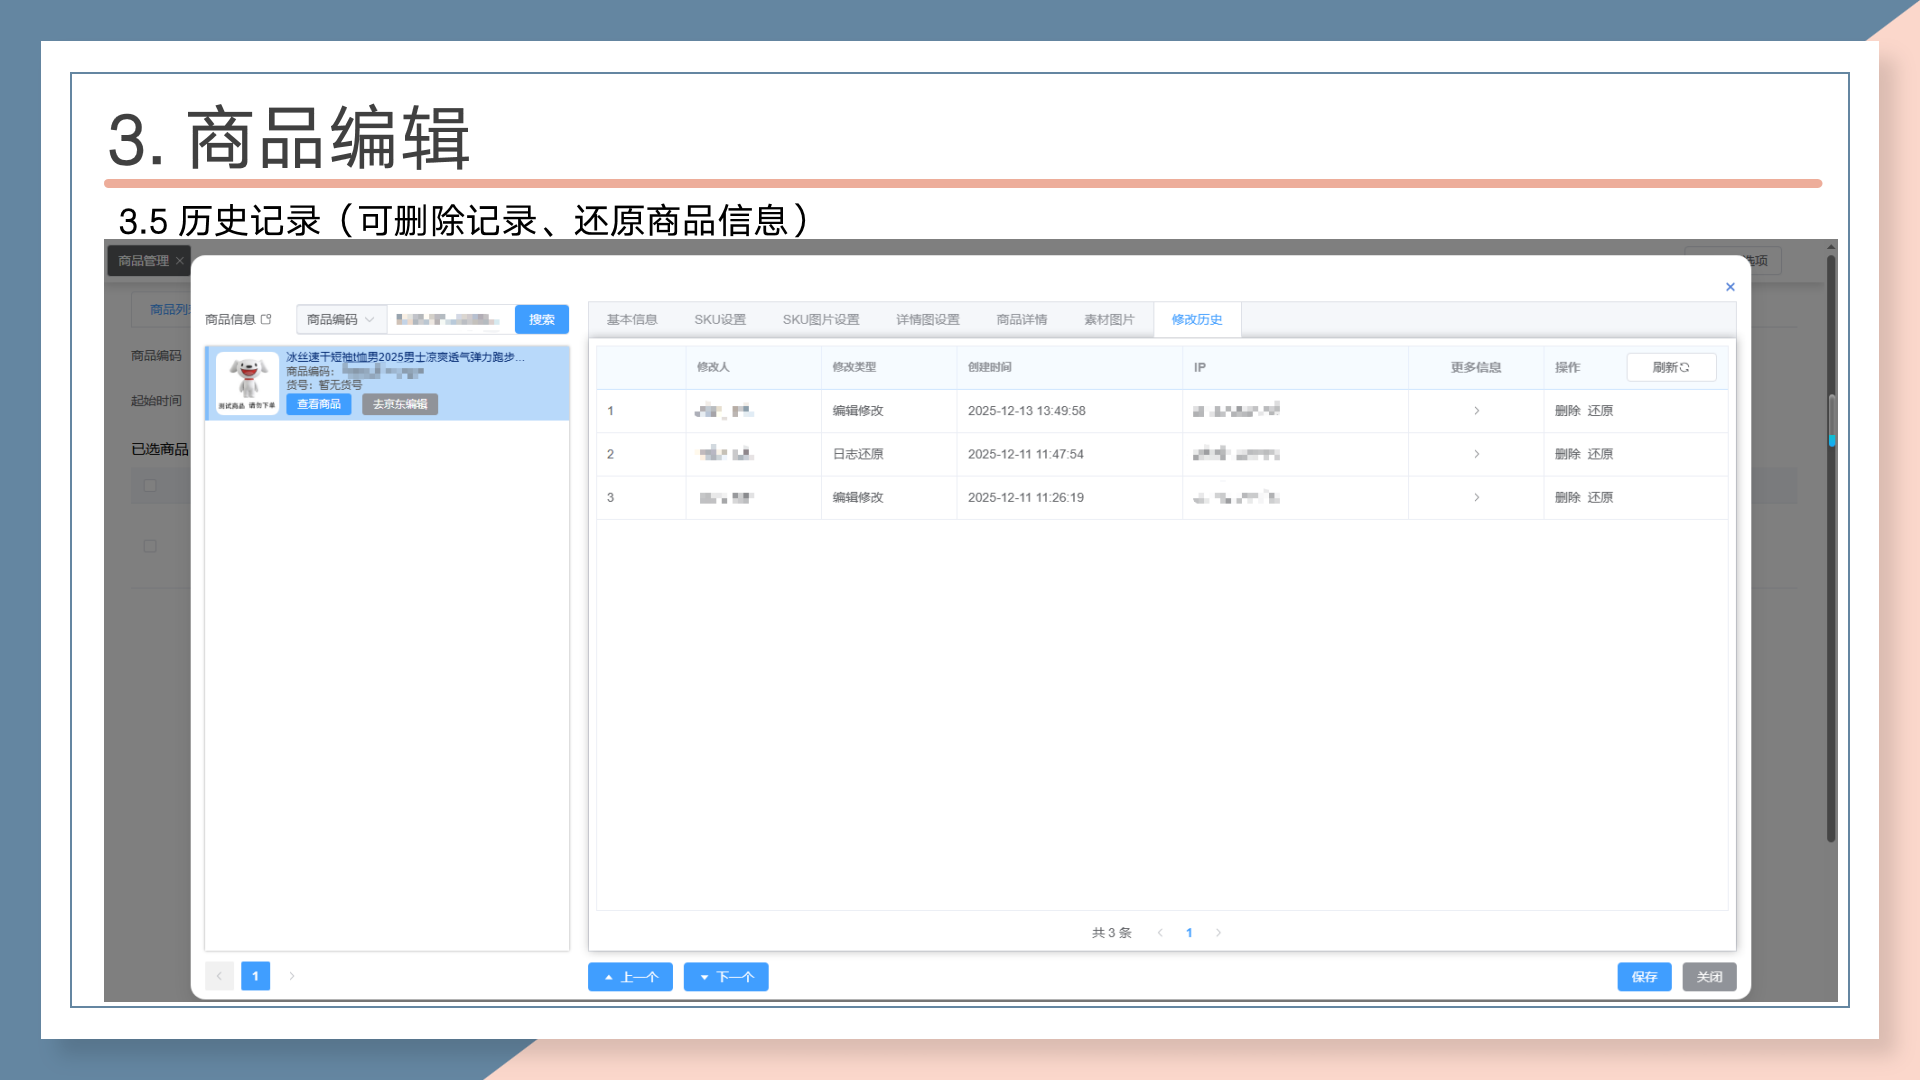
Task: Close the 商品管理 tab with its X
Action: (x=180, y=261)
